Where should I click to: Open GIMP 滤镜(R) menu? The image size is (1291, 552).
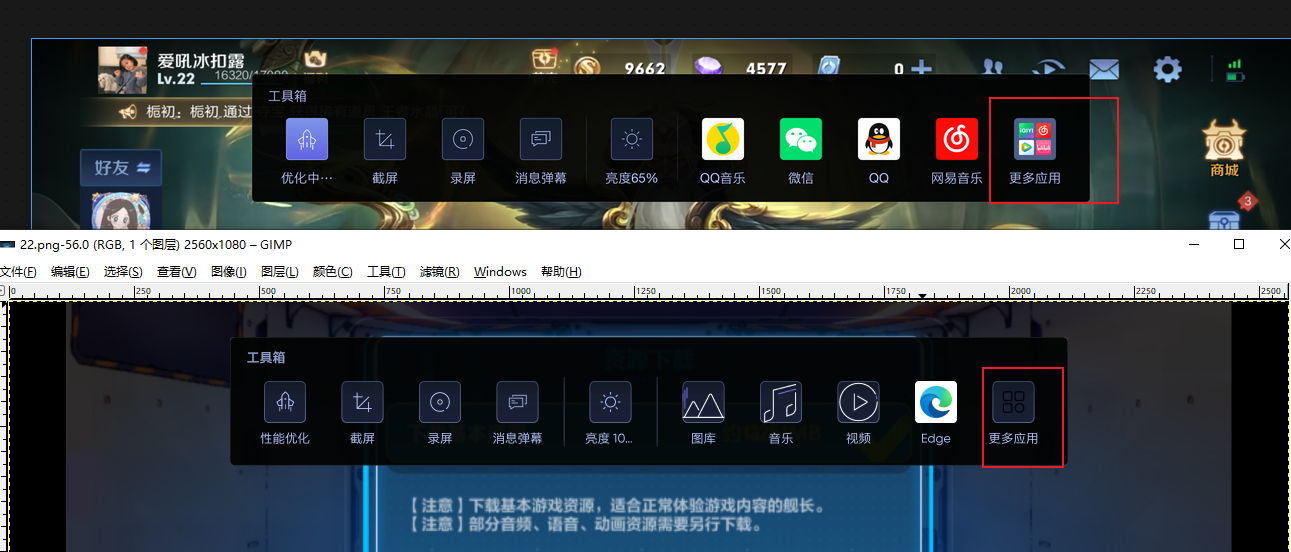tap(440, 272)
